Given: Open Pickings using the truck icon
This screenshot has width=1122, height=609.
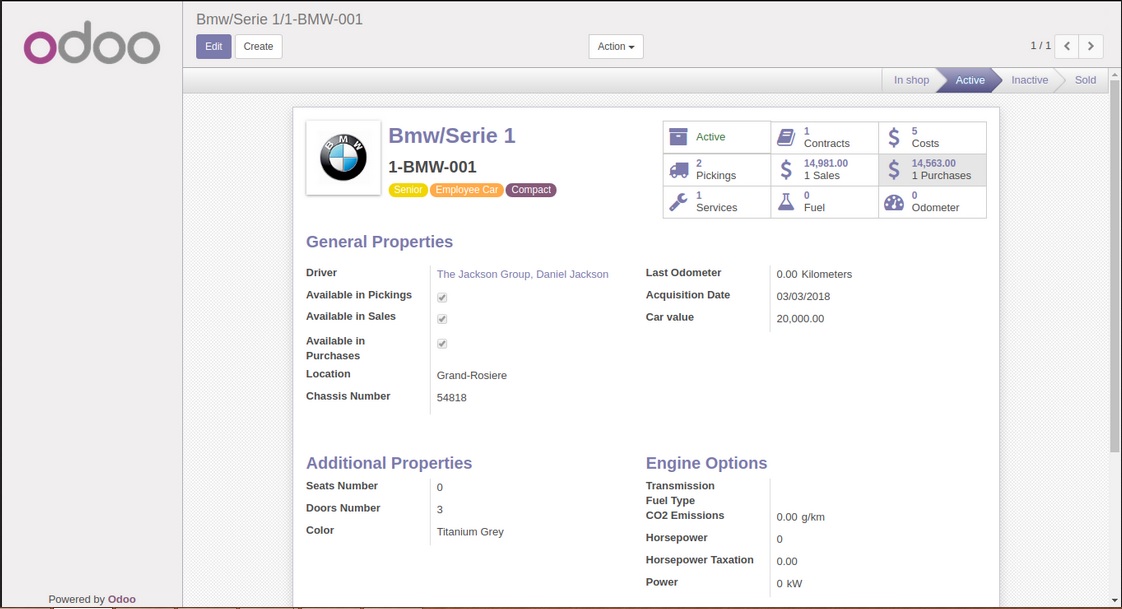Looking at the screenshot, I should (678, 170).
